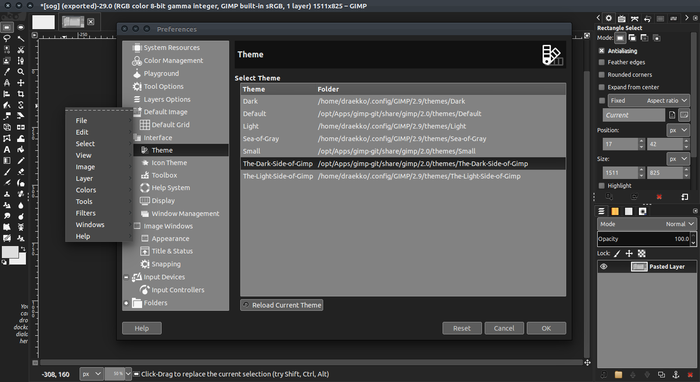Enable Feather edges checkbox

point(601,62)
